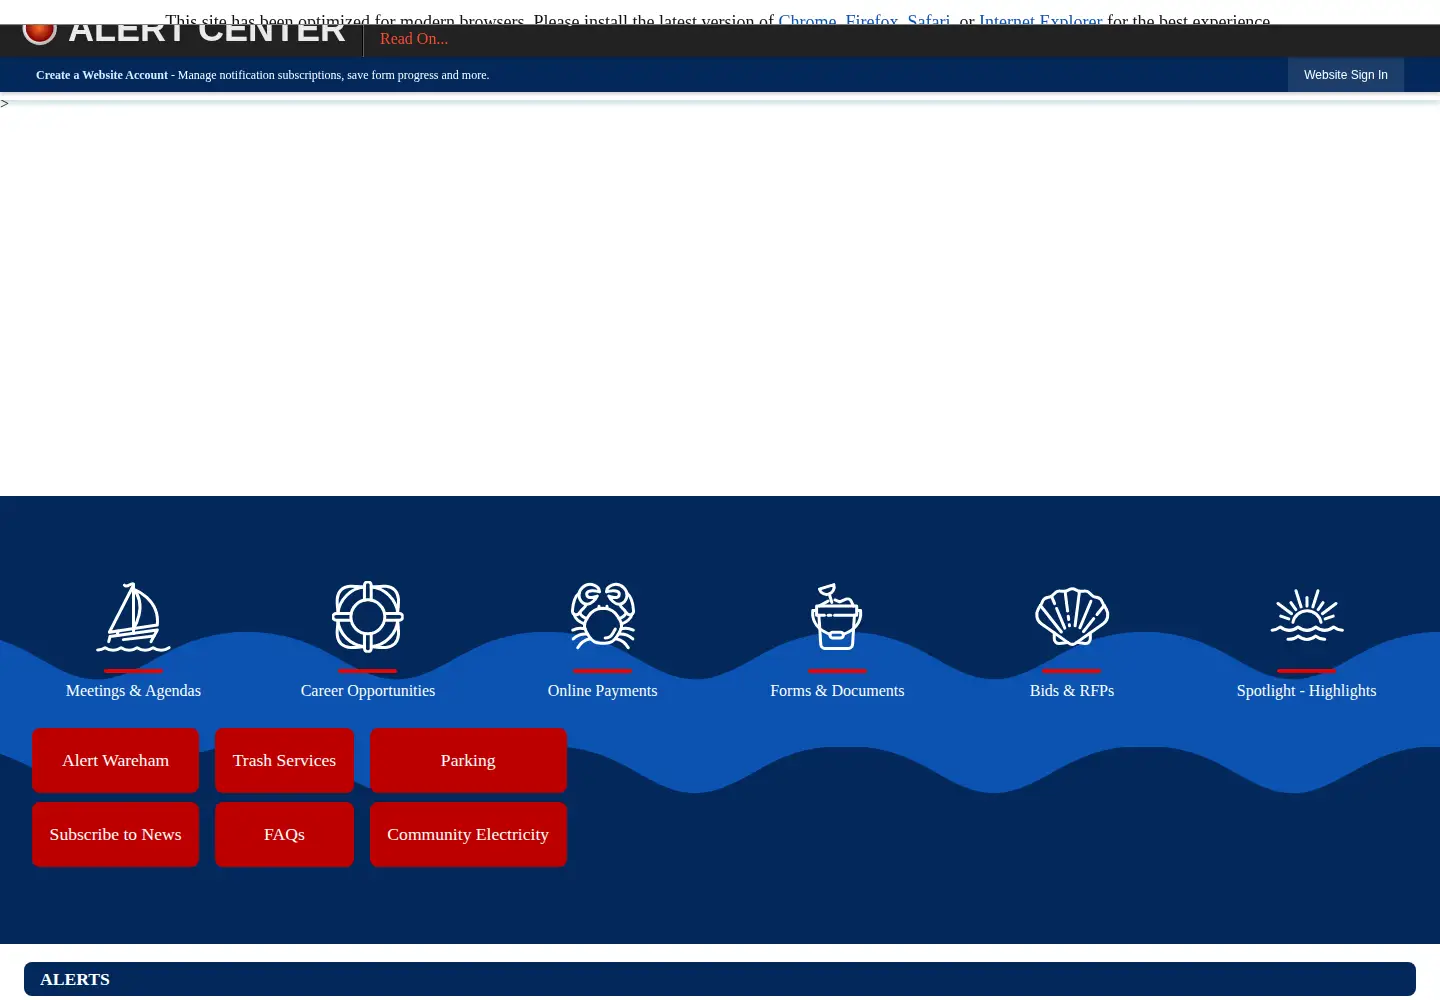Click the sand bucket Forms & Documents icon
This screenshot has width=1440, height=1000.
[x=837, y=617]
